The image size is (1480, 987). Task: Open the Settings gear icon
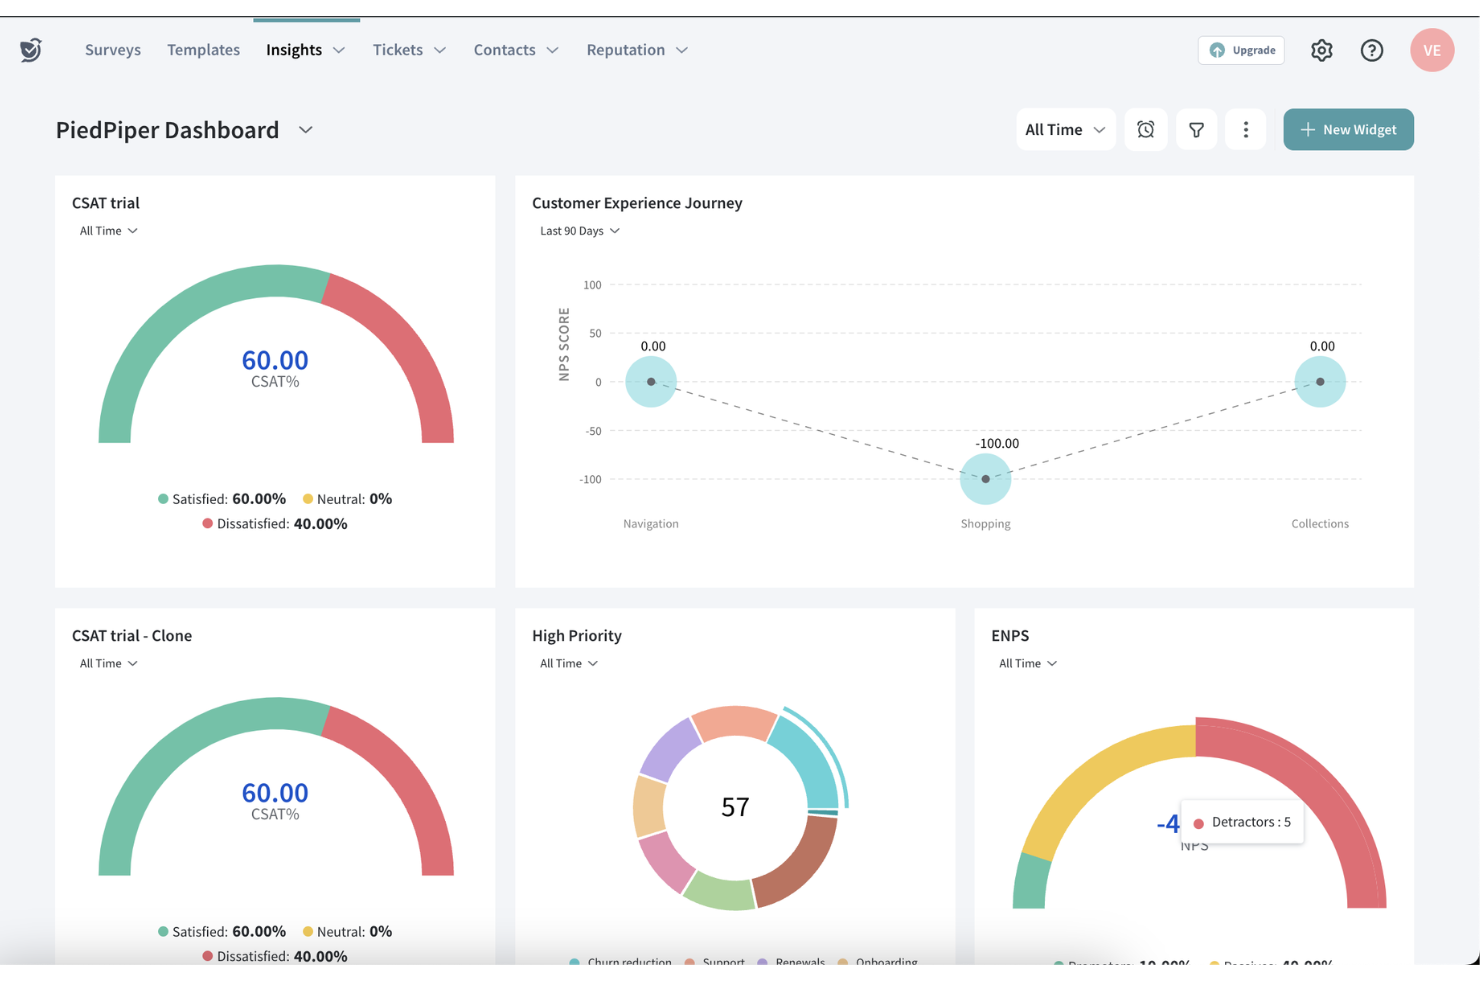[1321, 49]
